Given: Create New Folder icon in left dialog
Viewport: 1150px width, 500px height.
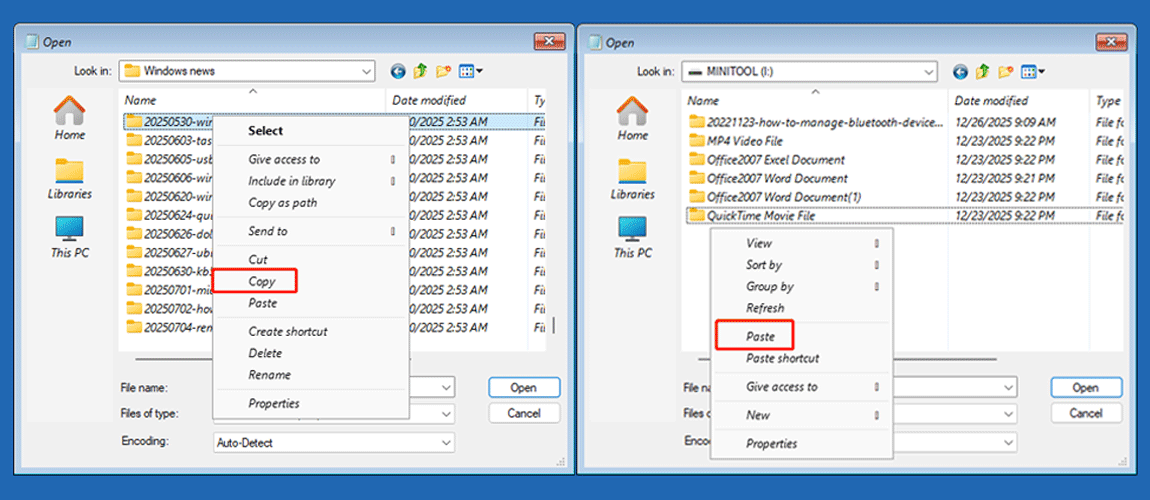Looking at the screenshot, I should tap(443, 71).
